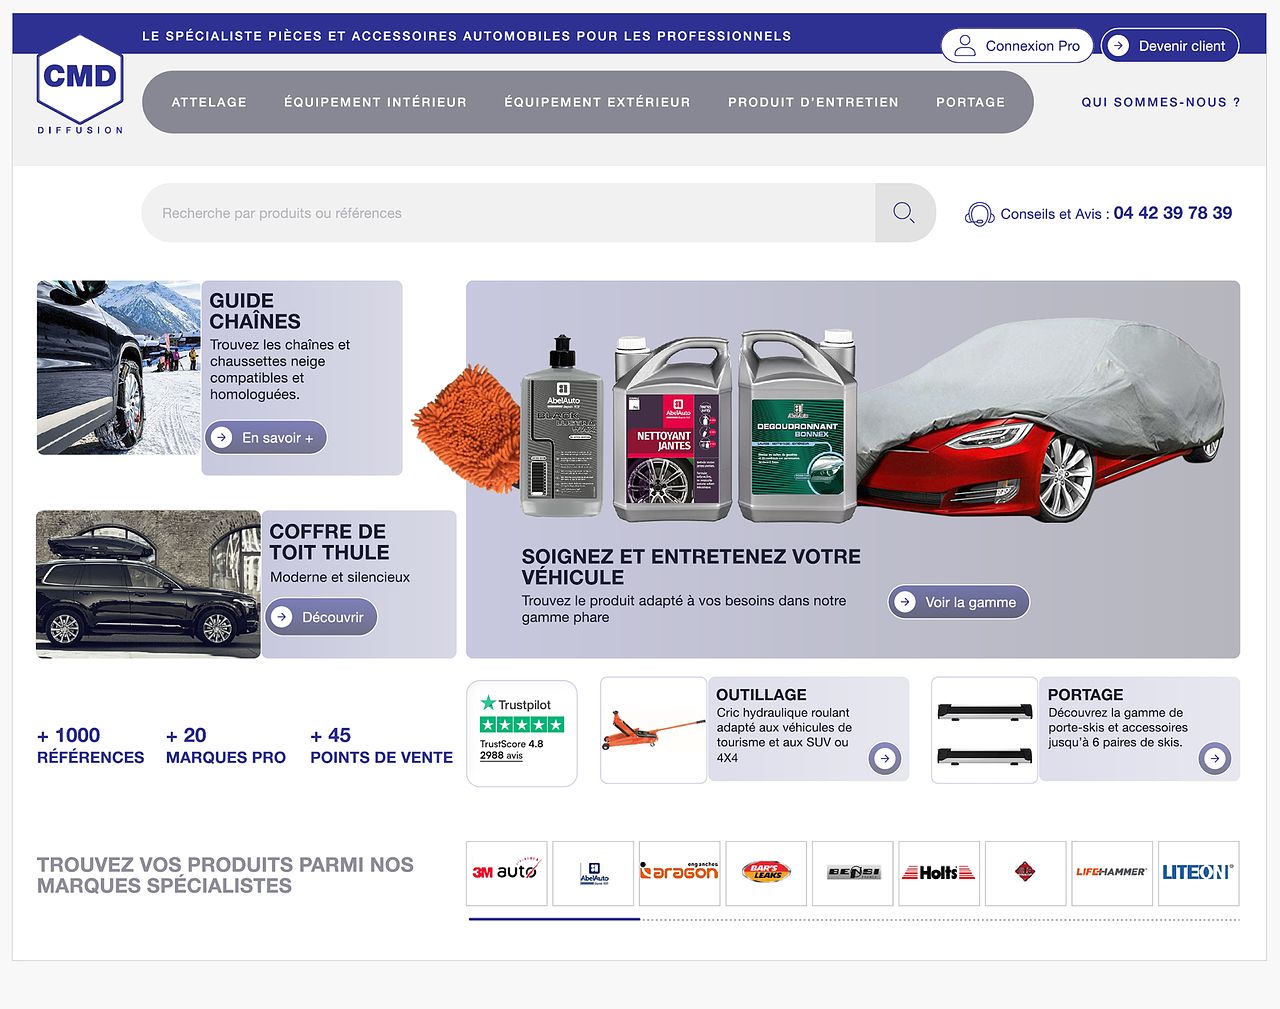Click the arrow icon on the Outillage card
Viewport: 1280px width, 1009px height.
(x=885, y=758)
